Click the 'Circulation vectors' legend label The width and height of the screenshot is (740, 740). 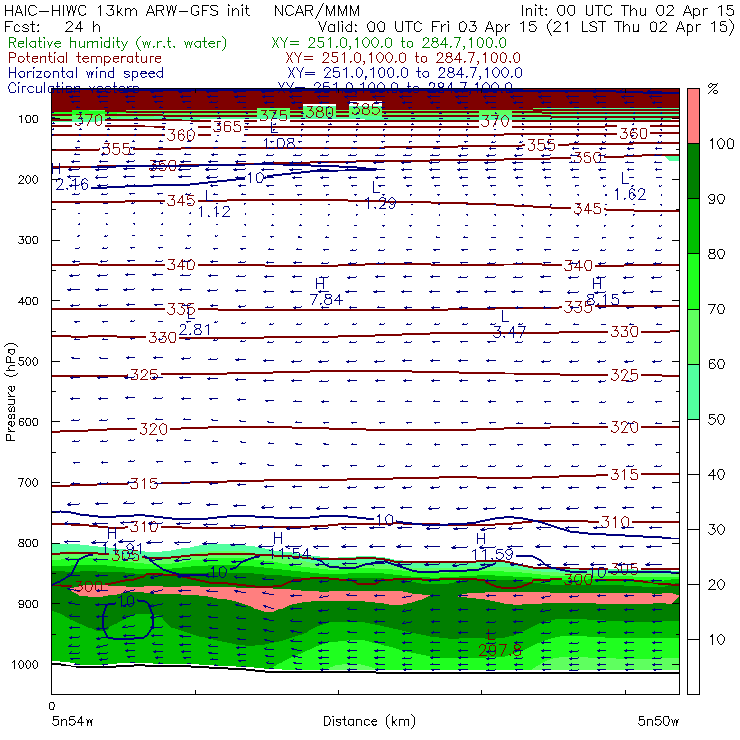[73, 87]
